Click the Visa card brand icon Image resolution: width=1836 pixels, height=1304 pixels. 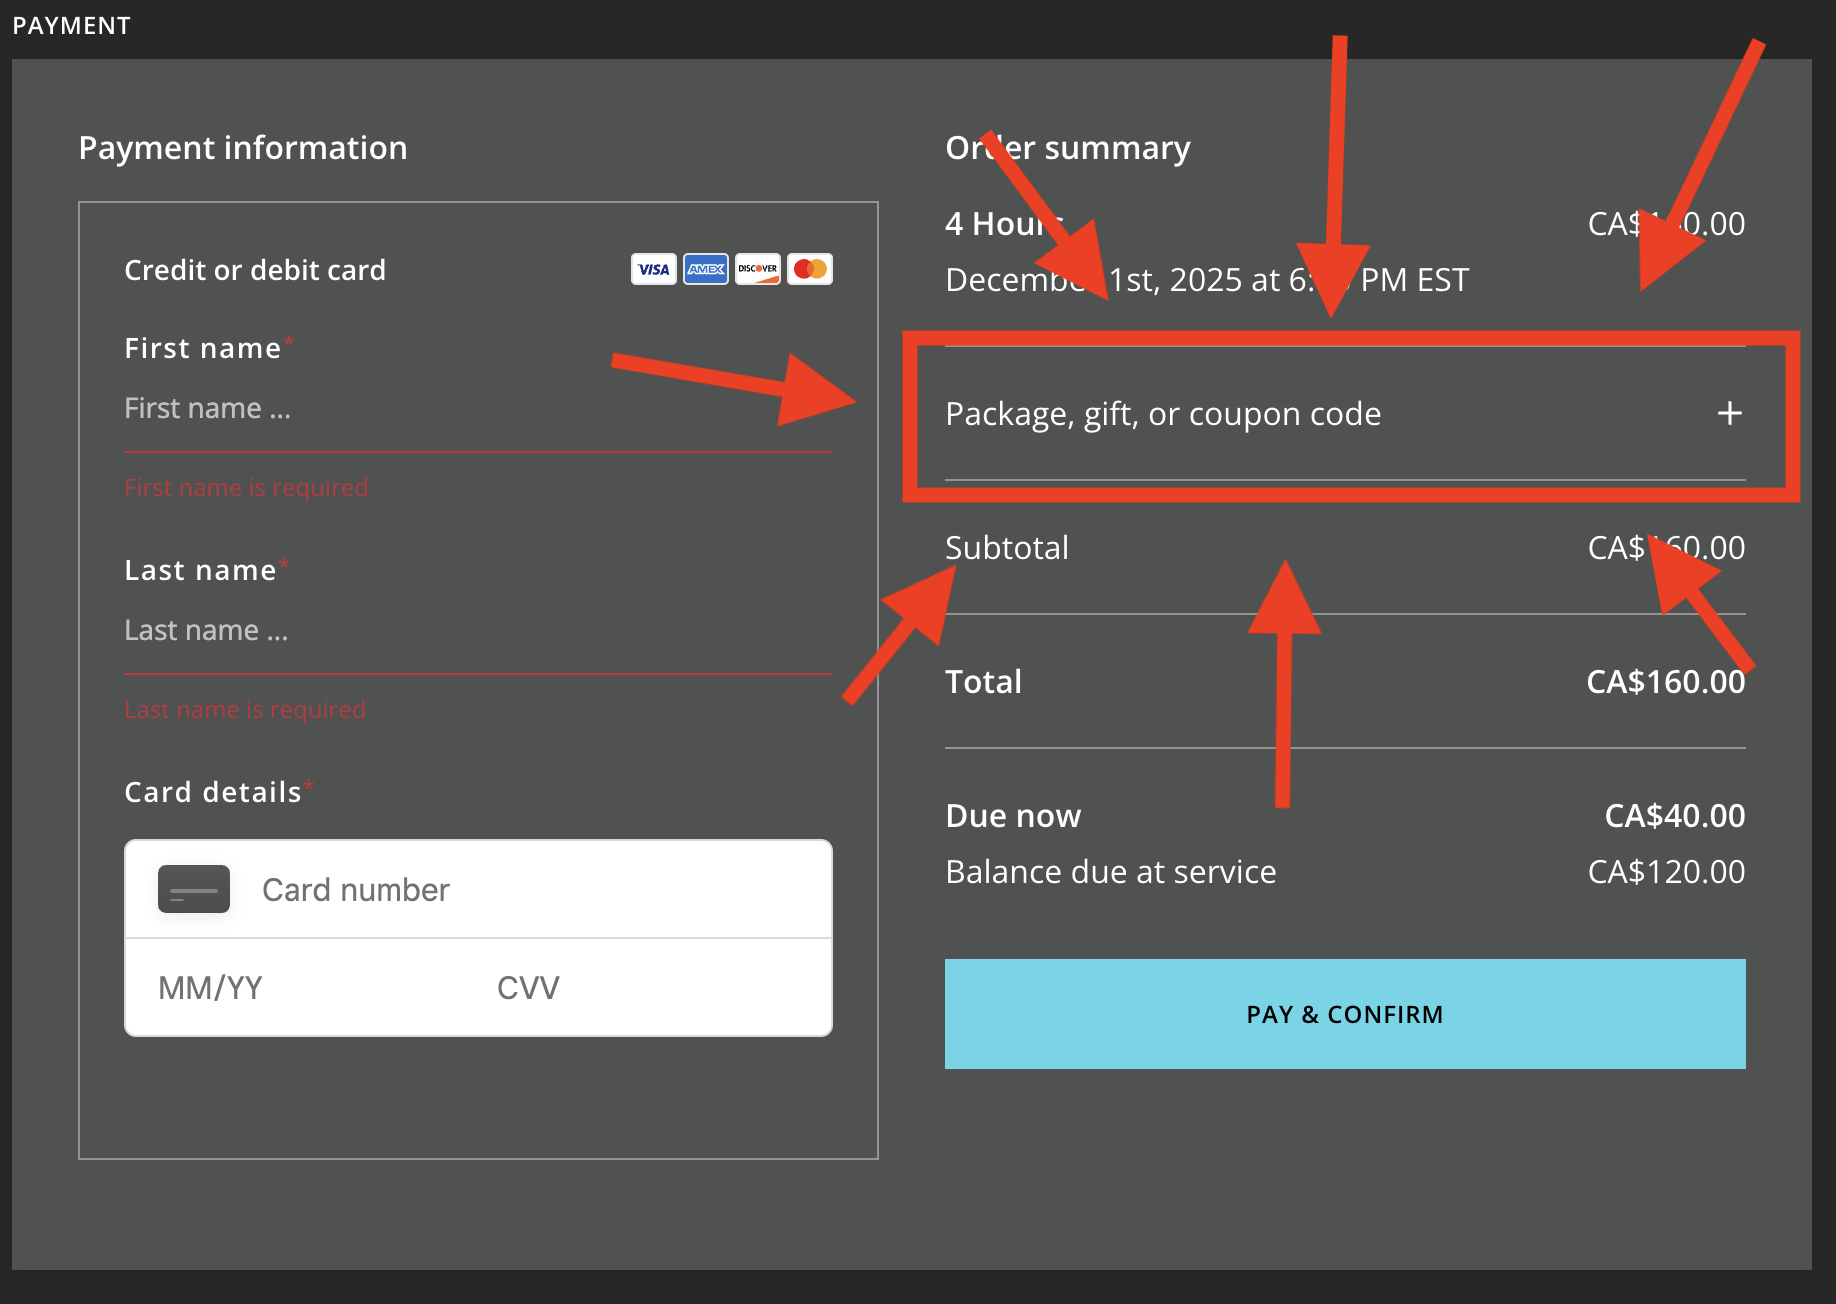(x=653, y=269)
